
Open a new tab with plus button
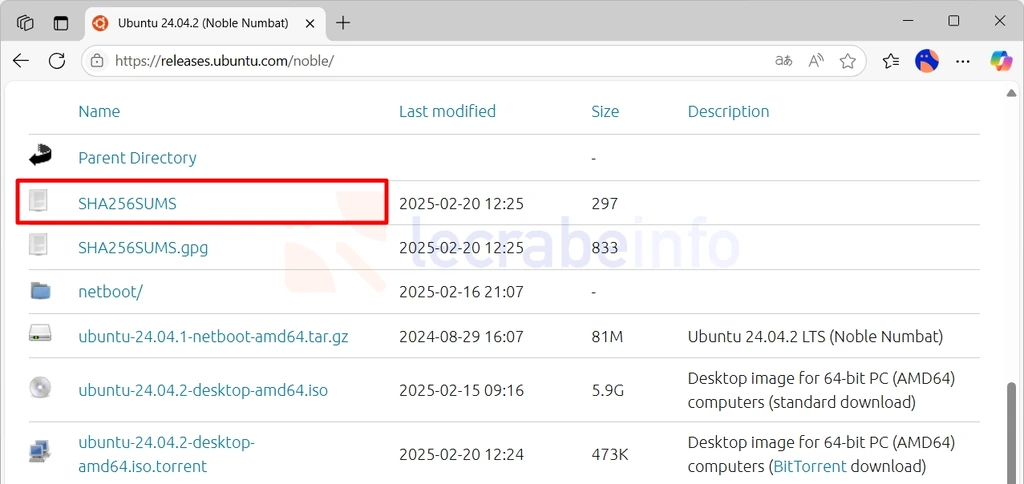click(343, 23)
